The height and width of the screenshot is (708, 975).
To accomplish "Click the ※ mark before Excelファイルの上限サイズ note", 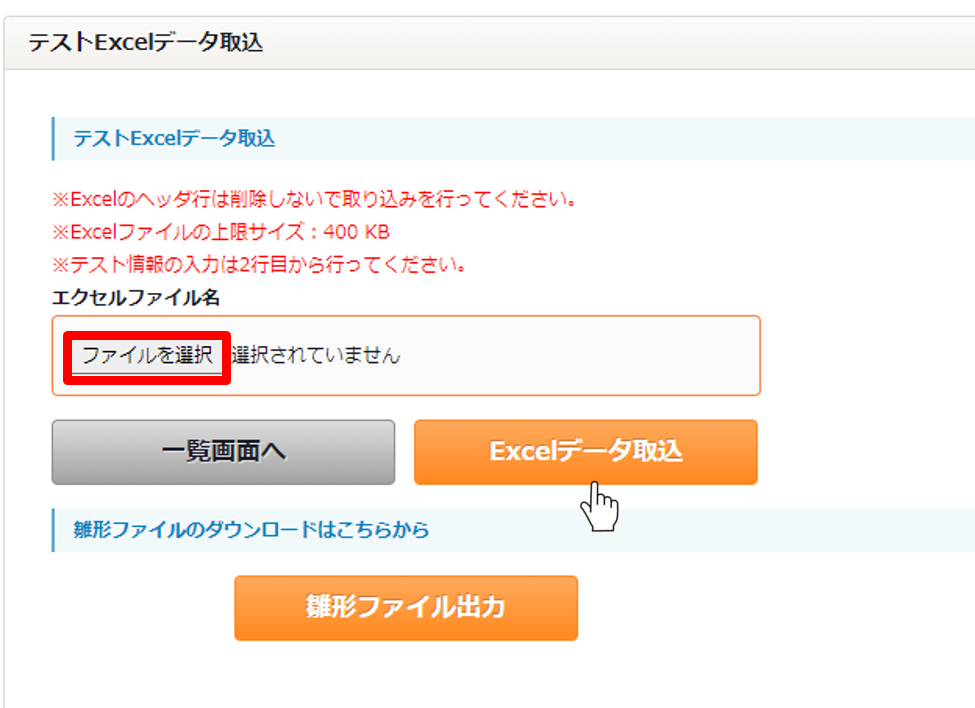I will coord(61,232).
